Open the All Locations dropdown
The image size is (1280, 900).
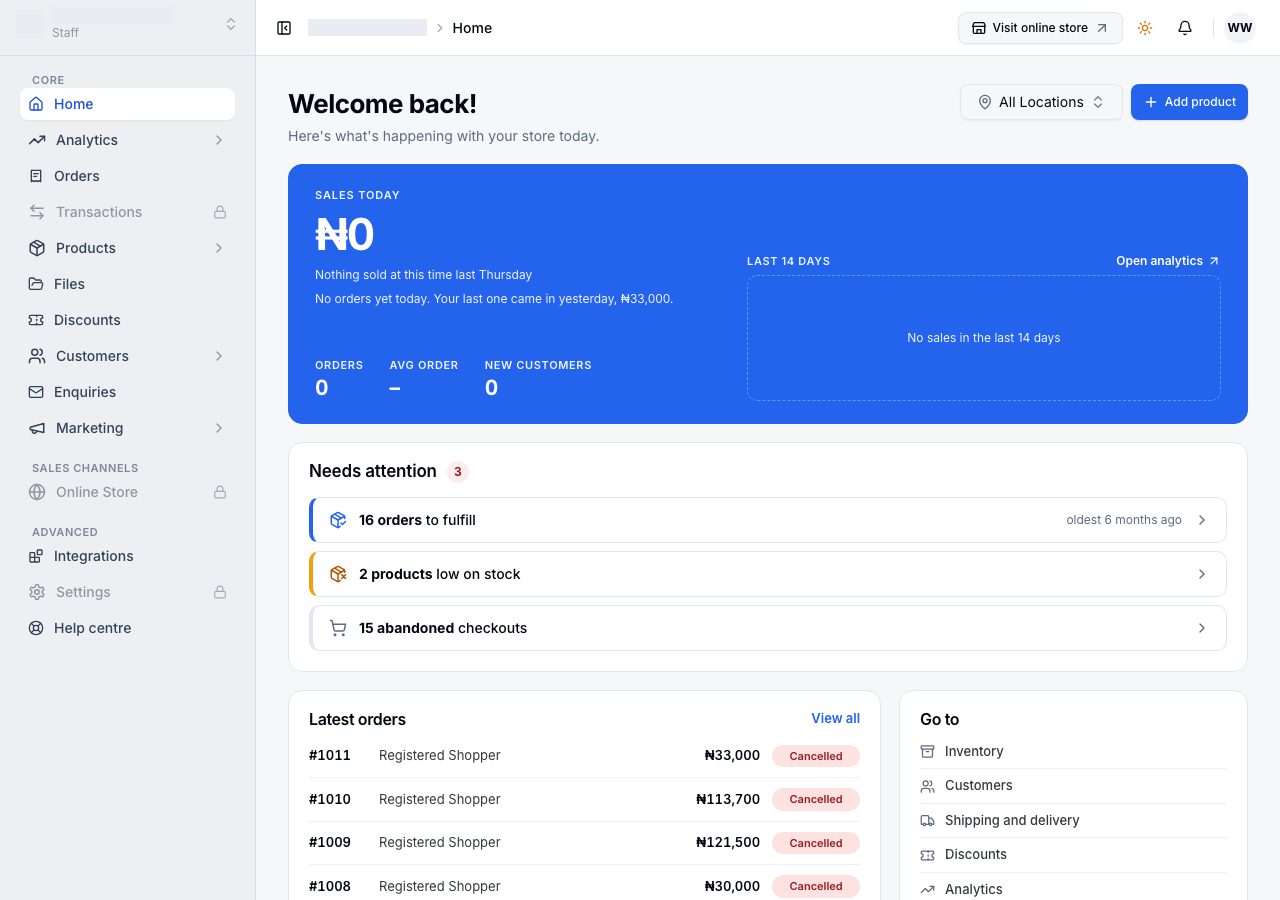pos(1041,102)
